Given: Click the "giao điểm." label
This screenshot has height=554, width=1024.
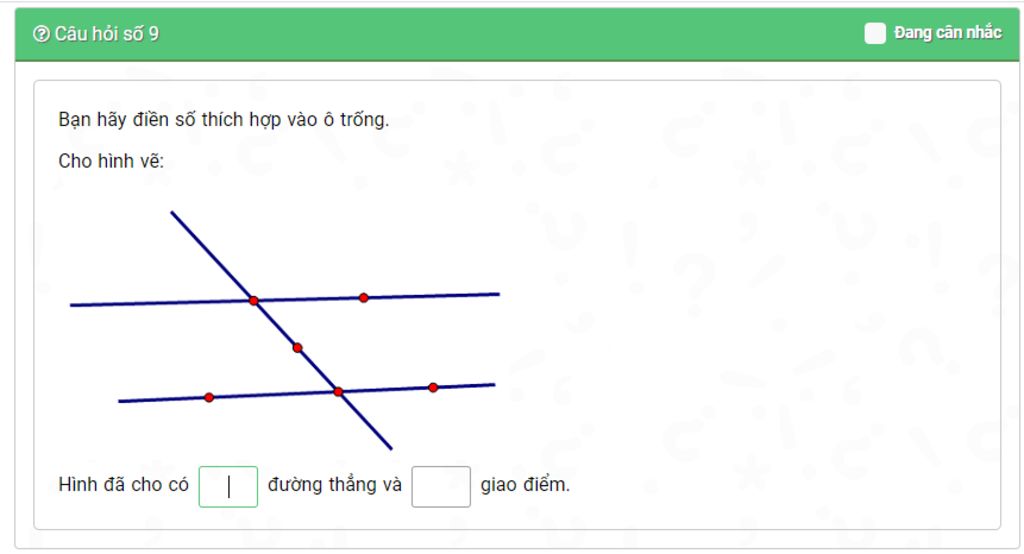Looking at the screenshot, I should [525, 485].
